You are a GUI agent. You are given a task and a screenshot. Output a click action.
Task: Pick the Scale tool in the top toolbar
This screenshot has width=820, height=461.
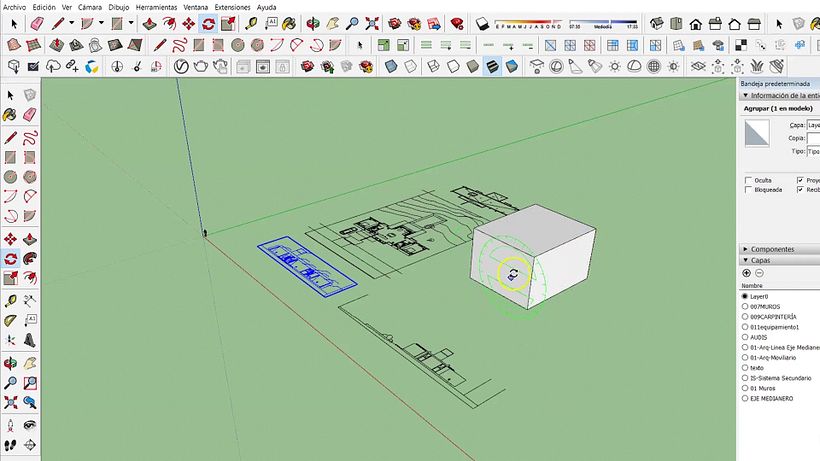[x=228, y=24]
